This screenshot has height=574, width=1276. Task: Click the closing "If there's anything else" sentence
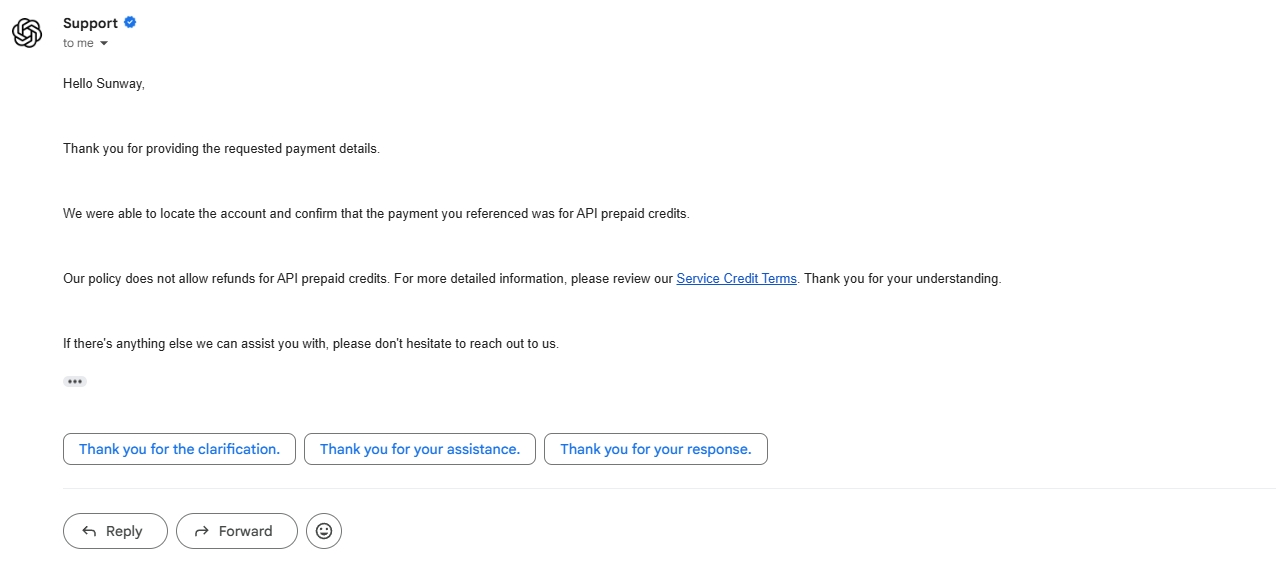[x=310, y=344]
